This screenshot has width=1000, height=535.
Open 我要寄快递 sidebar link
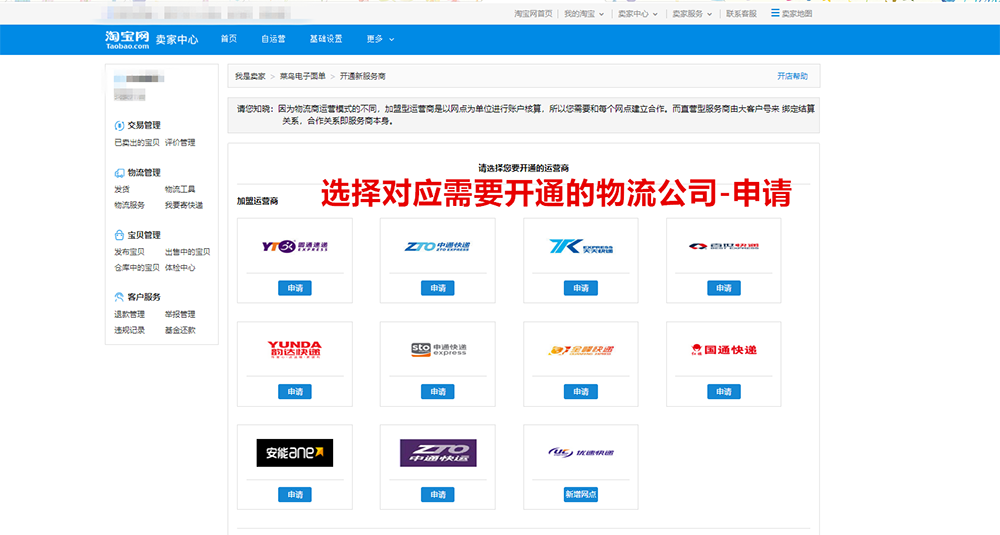184,205
